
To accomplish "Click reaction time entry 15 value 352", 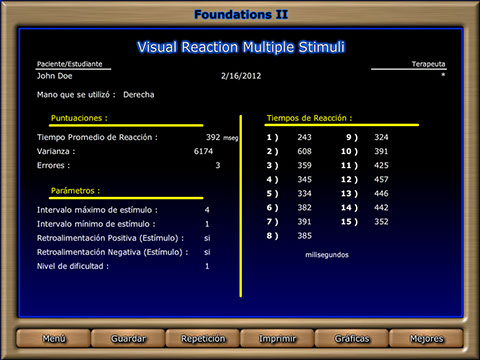I will pyautogui.click(x=381, y=222).
